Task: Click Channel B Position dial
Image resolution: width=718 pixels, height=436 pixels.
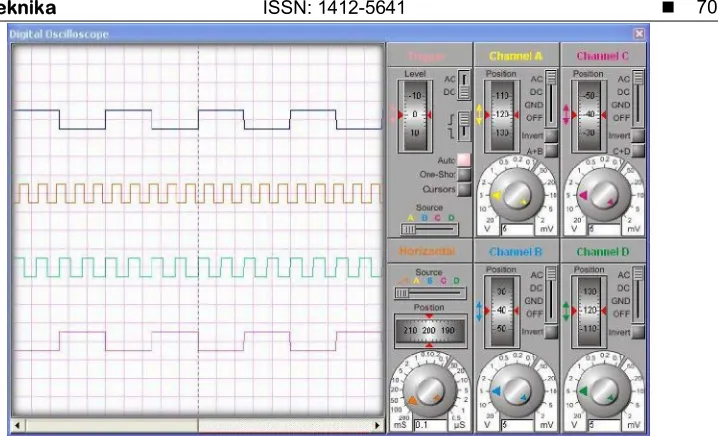Action: 502,311
